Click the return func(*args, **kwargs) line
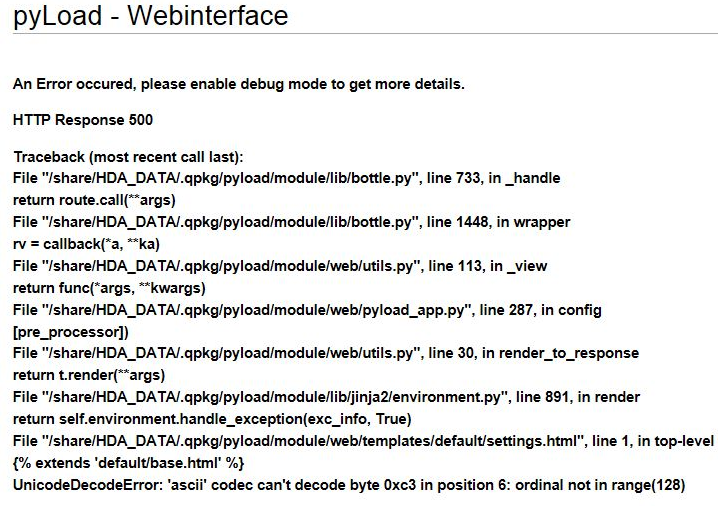The width and height of the screenshot is (718, 506). click(109, 287)
